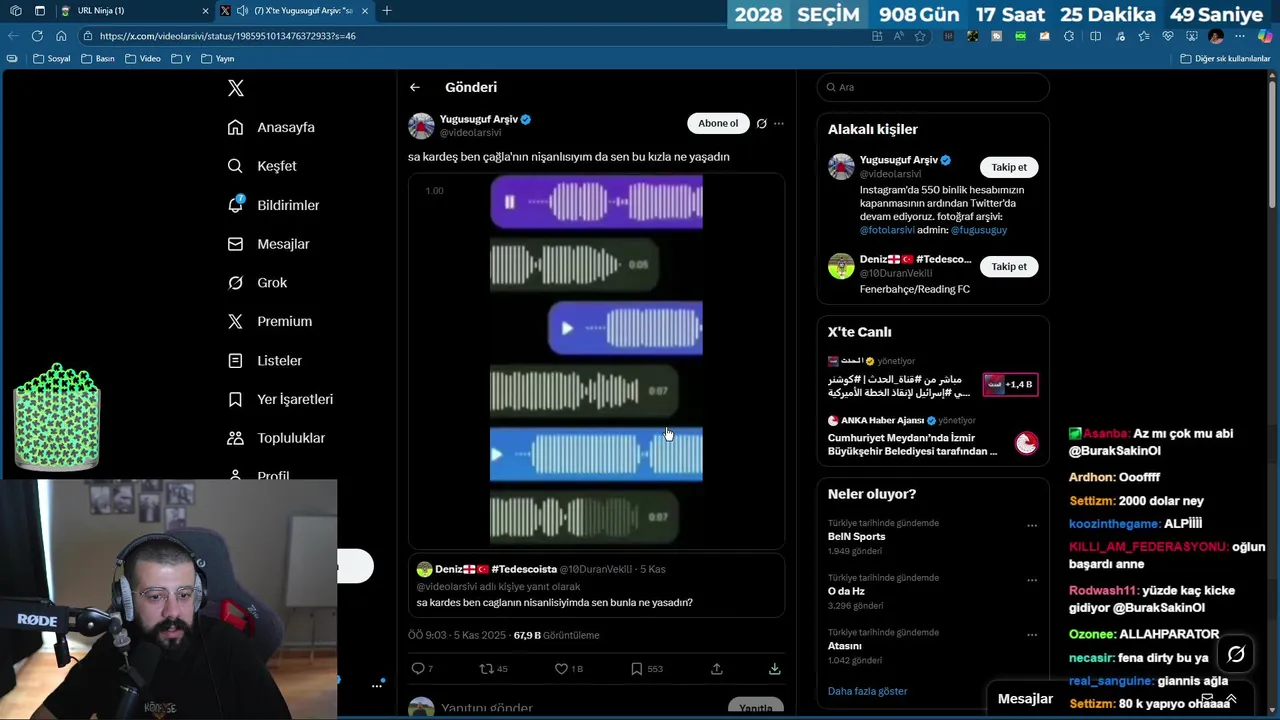Click the Grok icon beside Abone ol

point(761,124)
